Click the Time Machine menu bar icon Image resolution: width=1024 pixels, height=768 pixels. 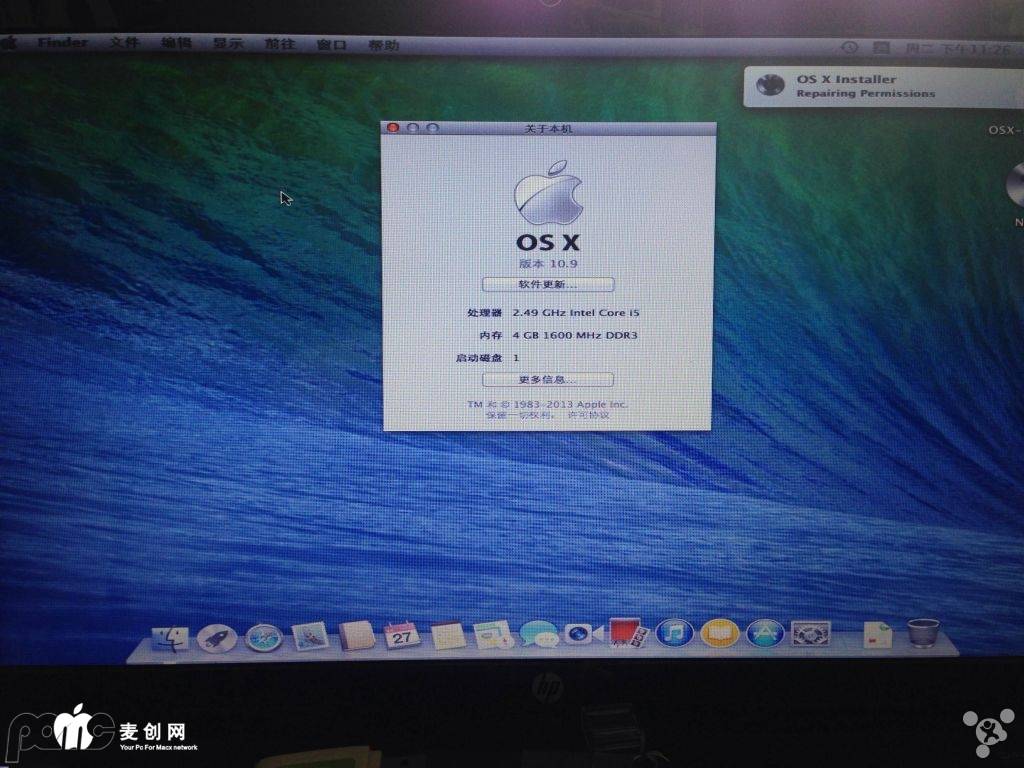tap(849, 47)
